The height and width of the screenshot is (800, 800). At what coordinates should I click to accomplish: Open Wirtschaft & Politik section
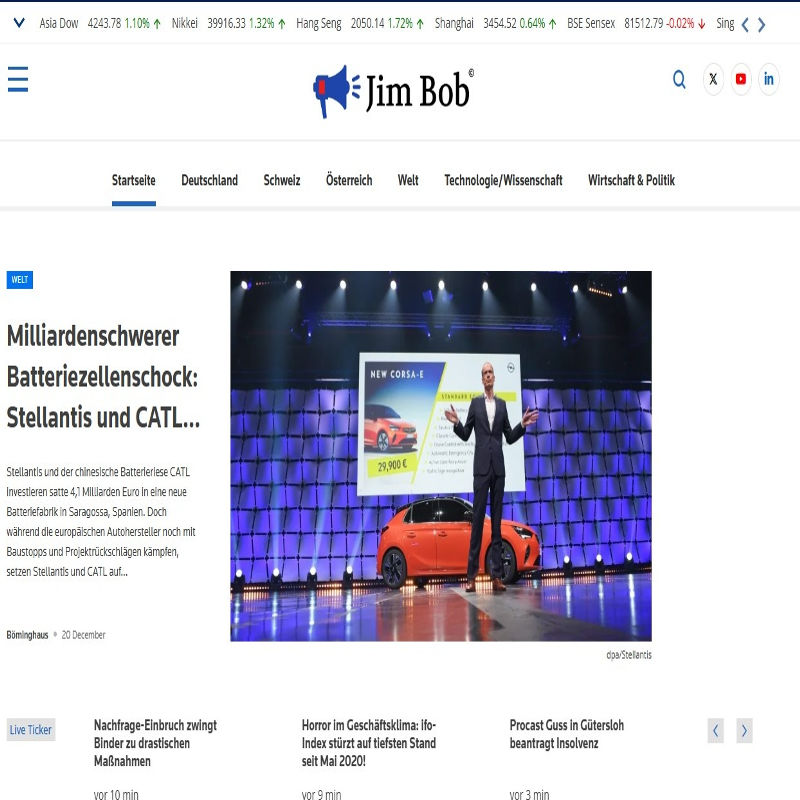(x=631, y=181)
